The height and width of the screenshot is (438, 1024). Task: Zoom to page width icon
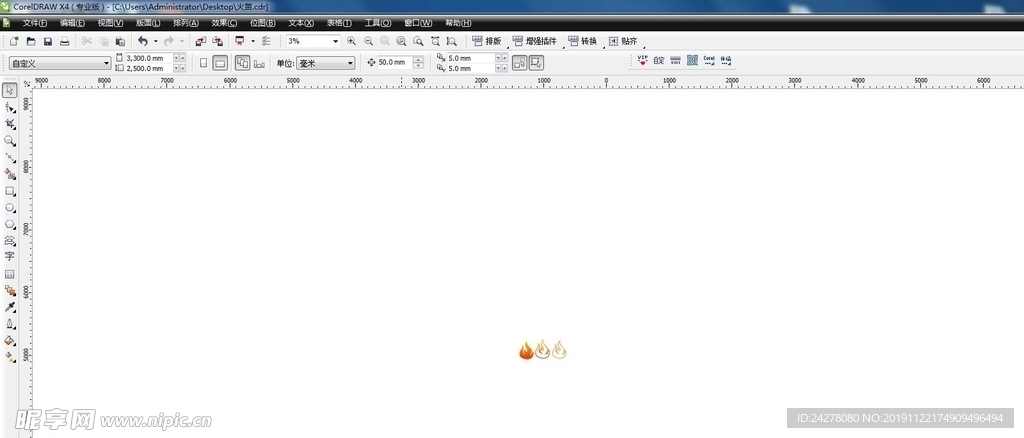[435, 41]
